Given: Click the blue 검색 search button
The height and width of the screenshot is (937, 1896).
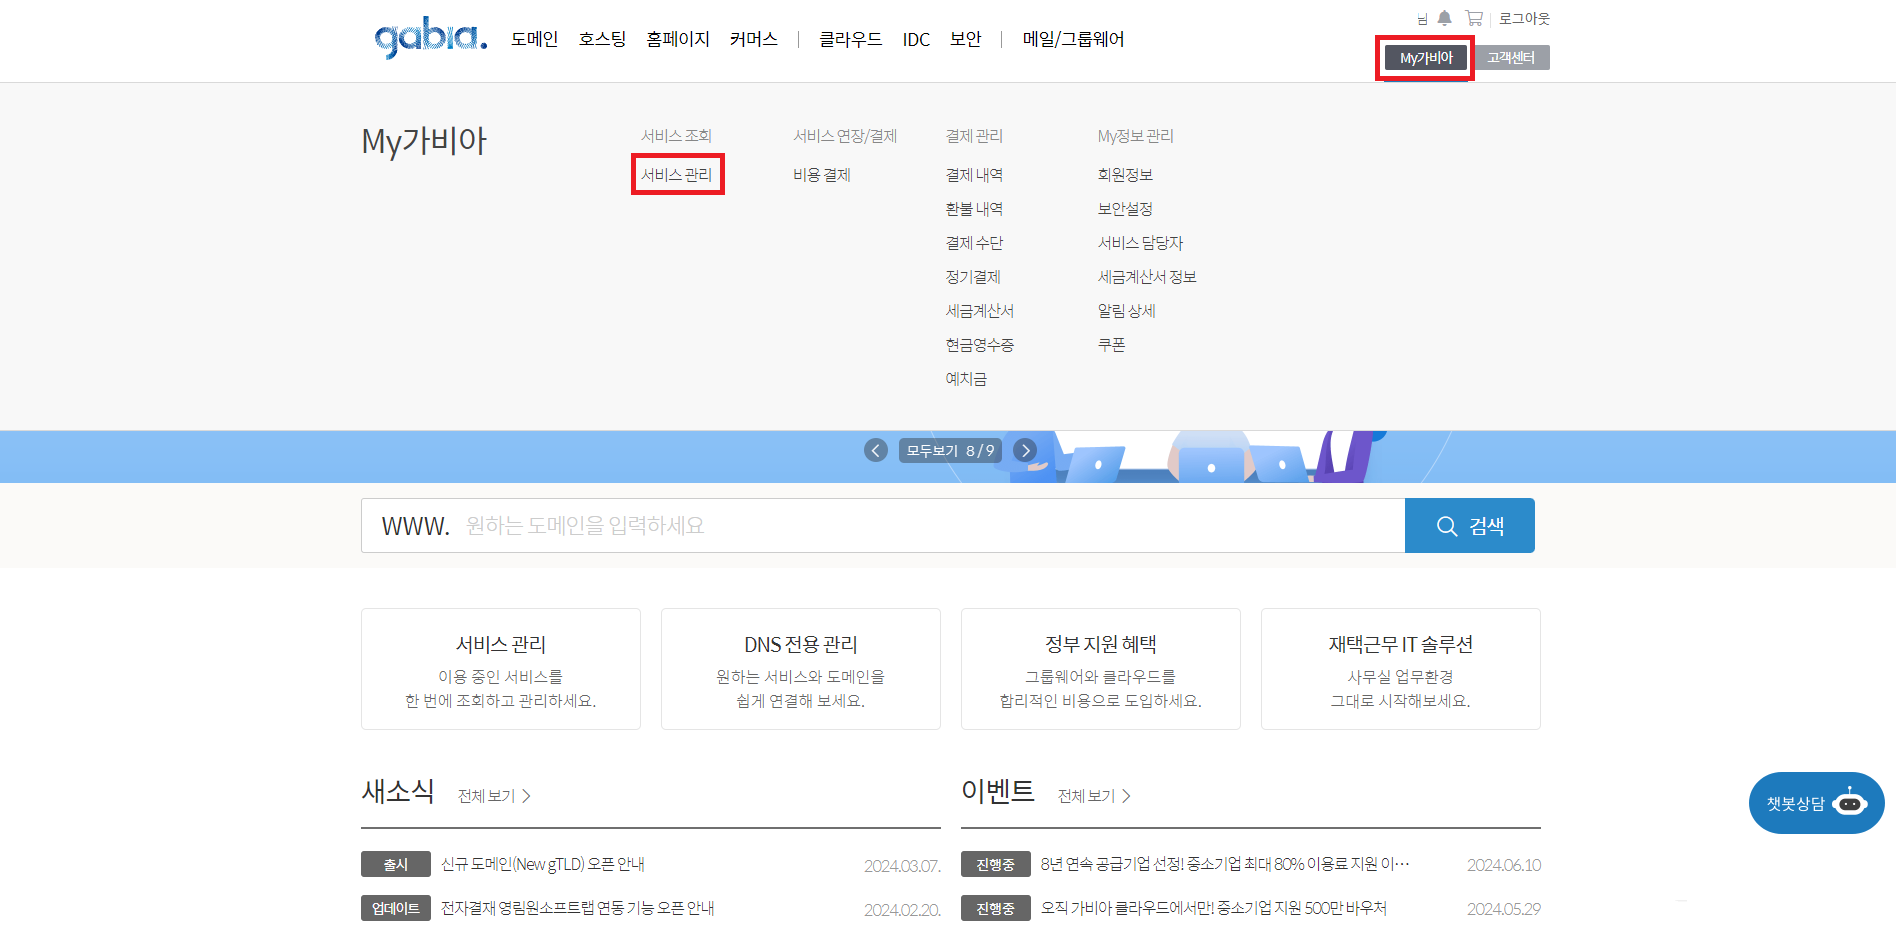Looking at the screenshot, I should [1470, 525].
